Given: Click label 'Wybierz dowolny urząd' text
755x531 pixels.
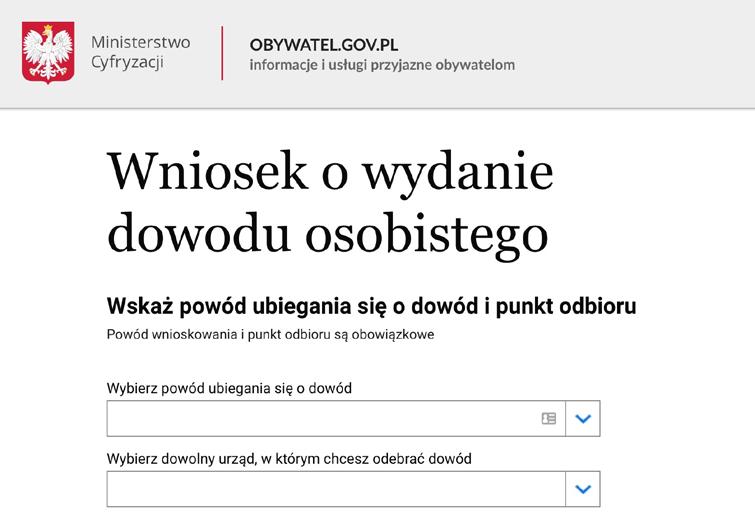Looking at the screenshot, I should pyautogui.click(x=289, y=459).
